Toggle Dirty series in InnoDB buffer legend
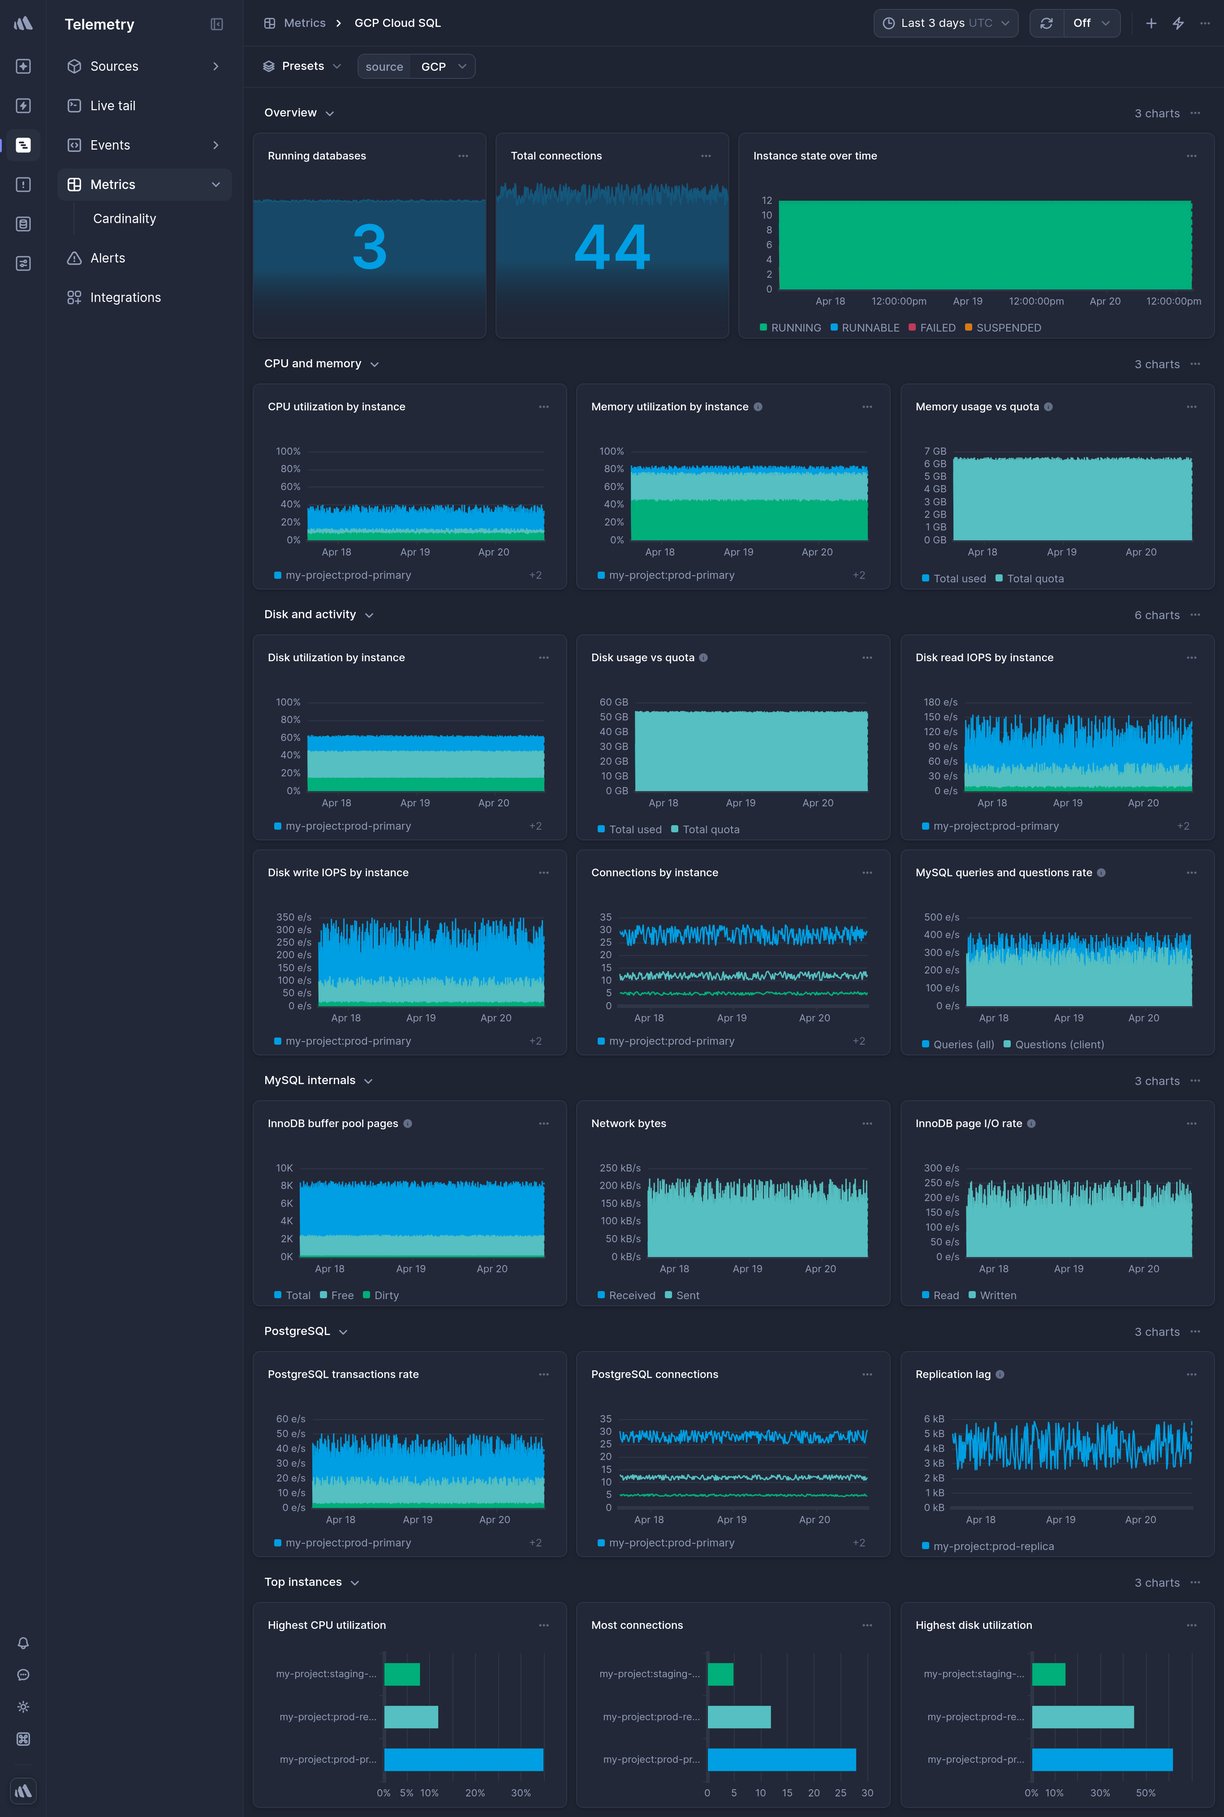The image size is (1224, 1817). pos(381,1296)
